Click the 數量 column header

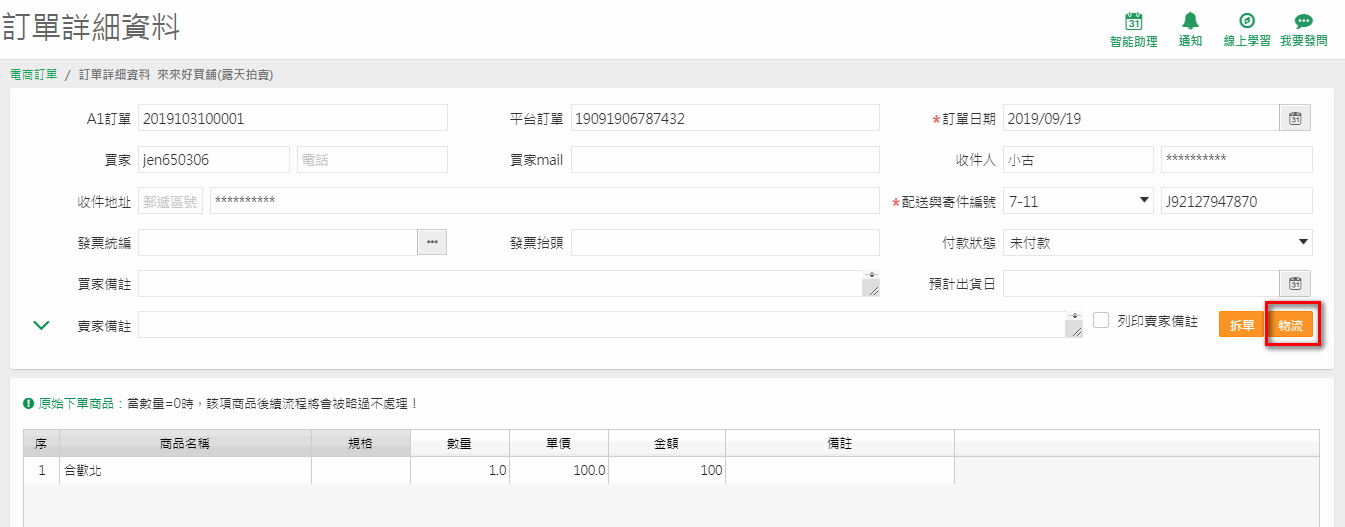459,443
